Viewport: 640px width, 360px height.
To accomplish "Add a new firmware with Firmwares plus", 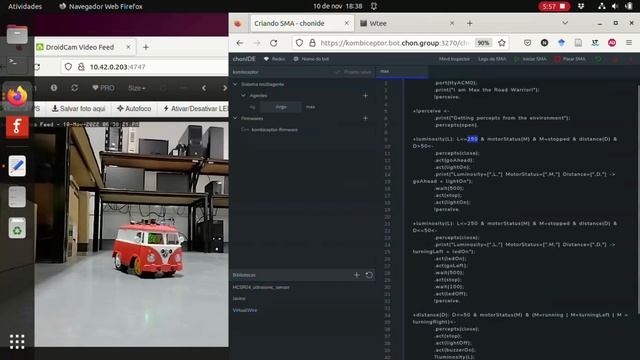I will click(365, 118).
